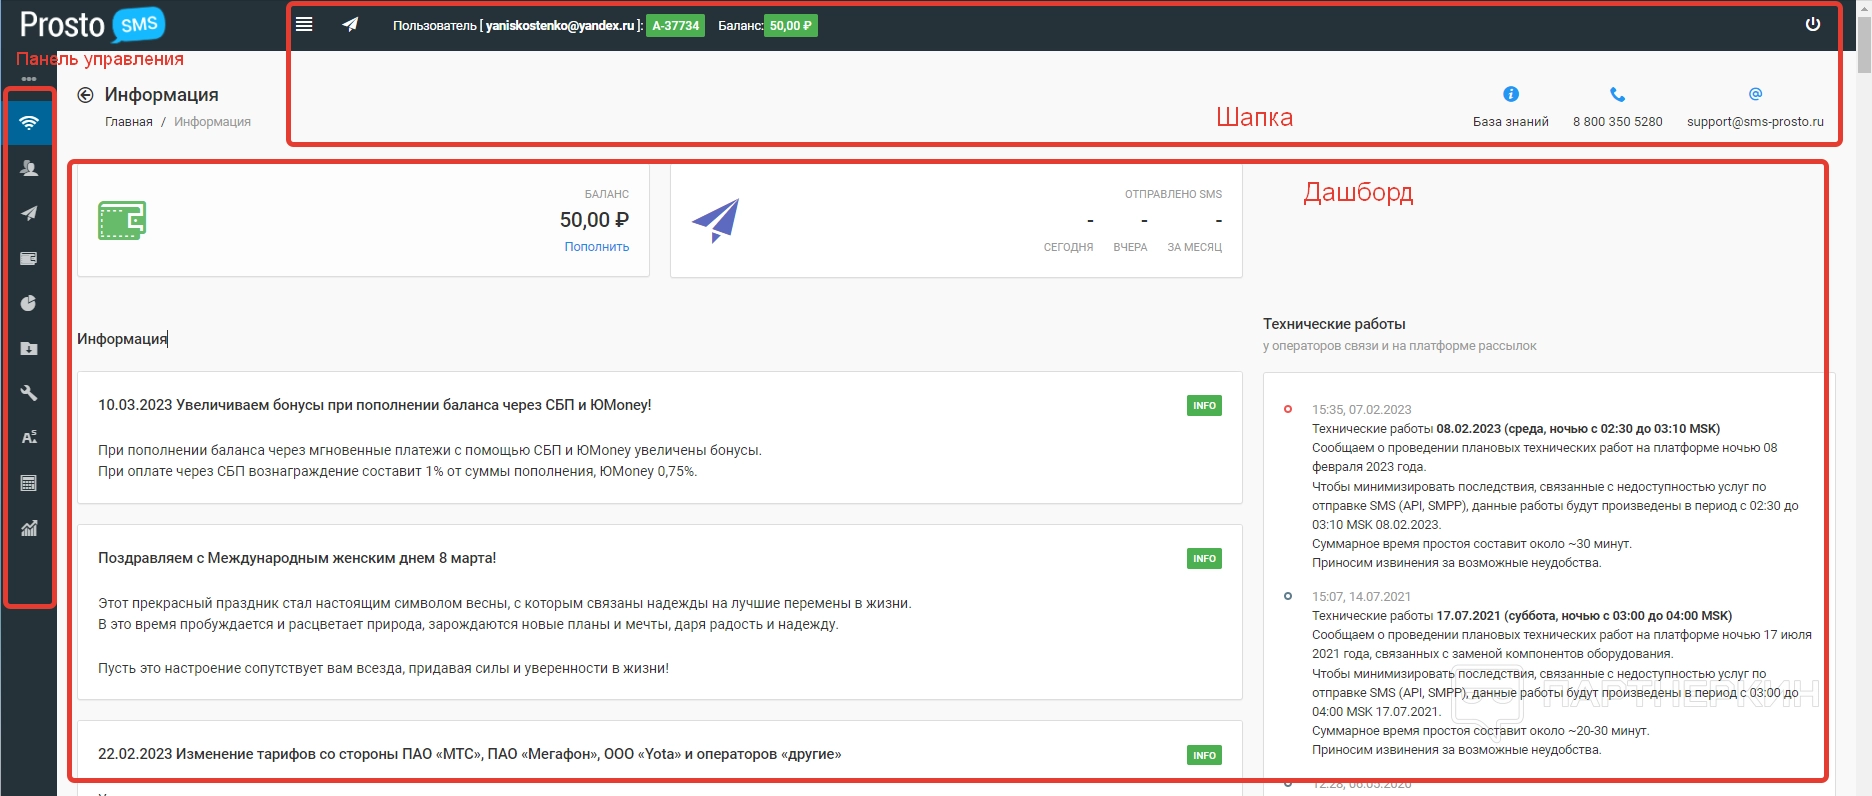Click the 50,00 ₽ amount in balance card

594,220
